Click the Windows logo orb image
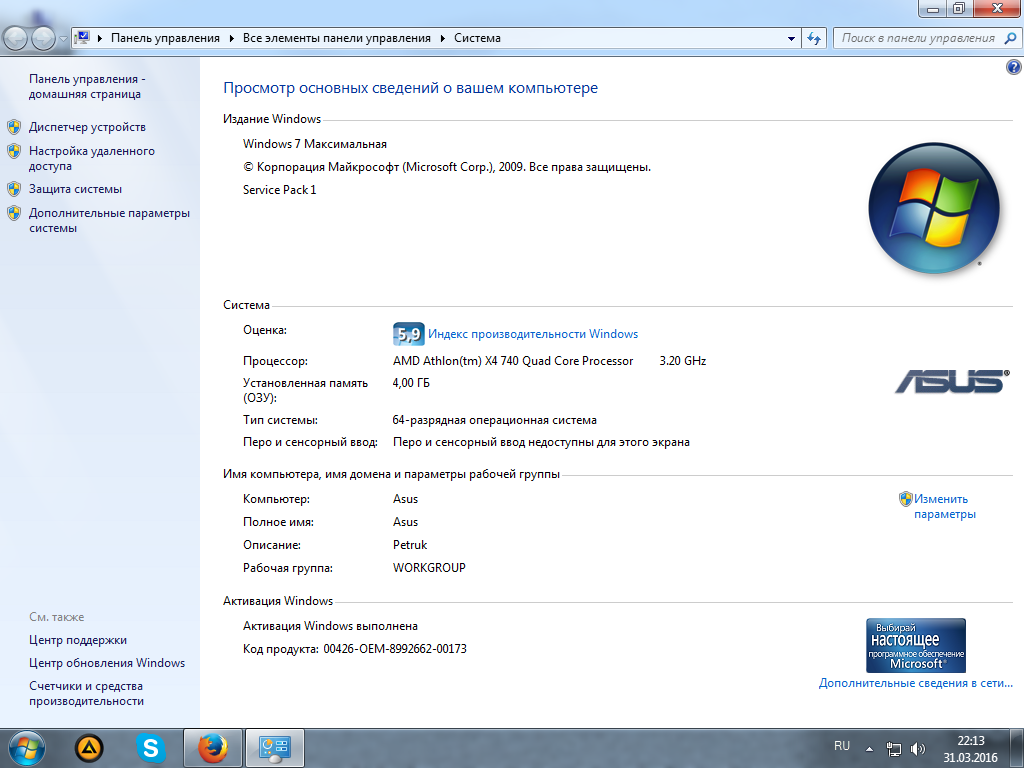This screenshot has height=768, width=1024. pos(934,207)
